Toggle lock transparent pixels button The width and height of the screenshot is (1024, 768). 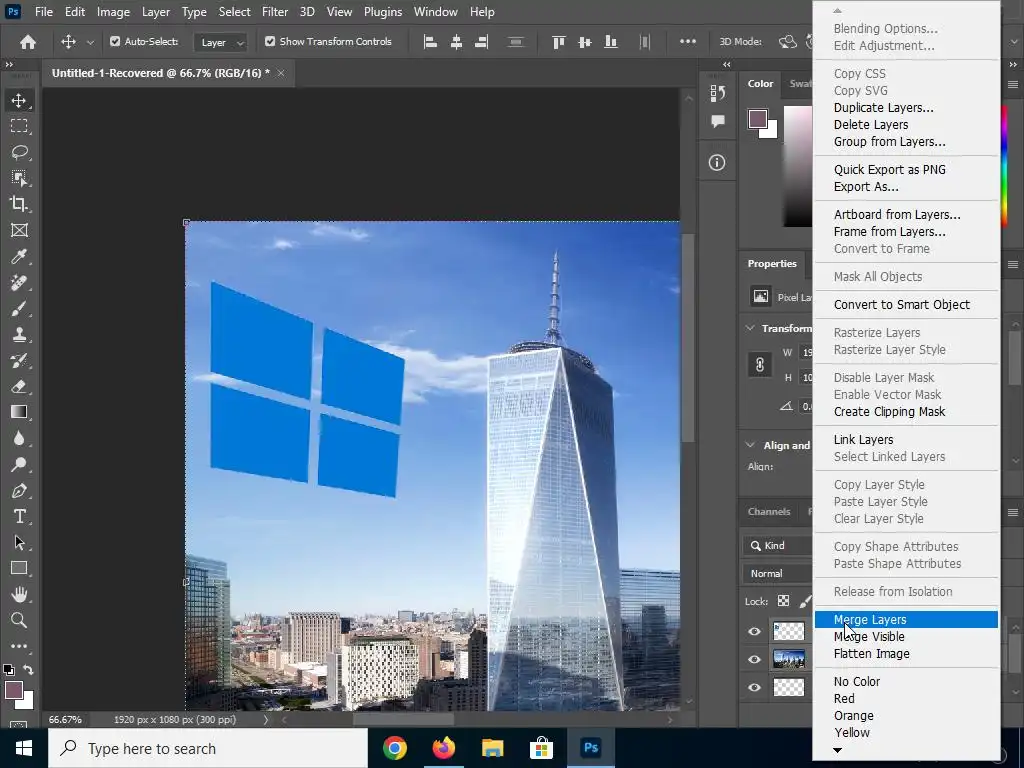pos(784,601)
